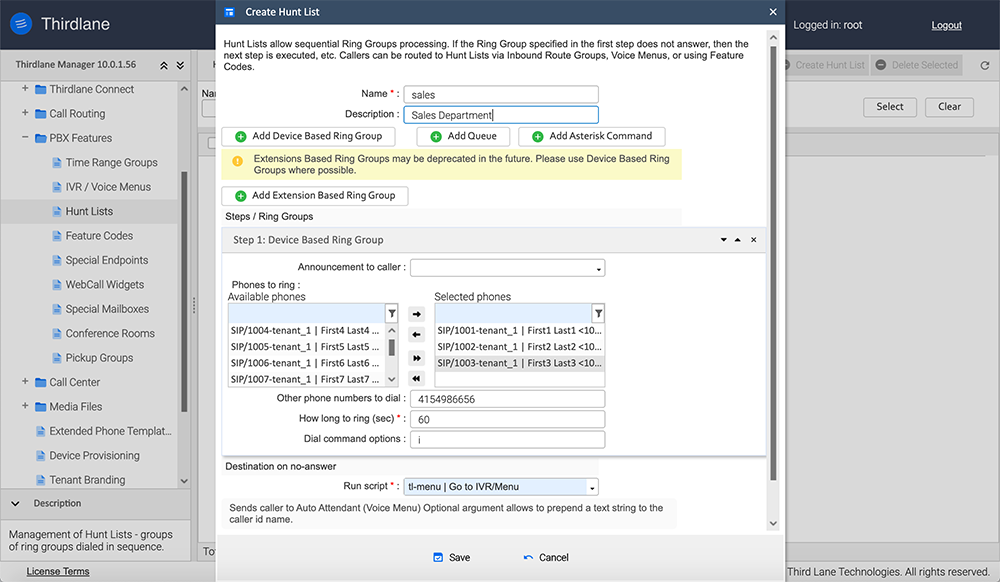Save the hunt list
This screenshot has height=582, width=1000.
[x=451, y=557]
